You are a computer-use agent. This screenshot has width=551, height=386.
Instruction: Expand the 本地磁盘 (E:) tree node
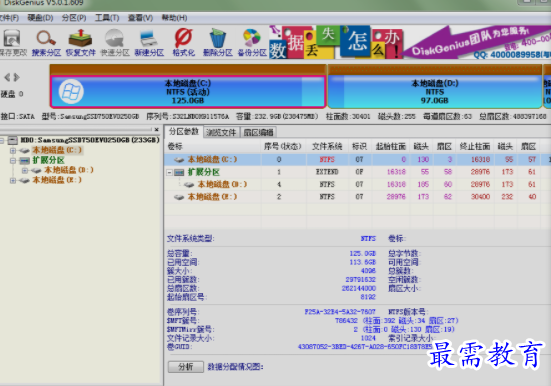(x=13, y=180)
